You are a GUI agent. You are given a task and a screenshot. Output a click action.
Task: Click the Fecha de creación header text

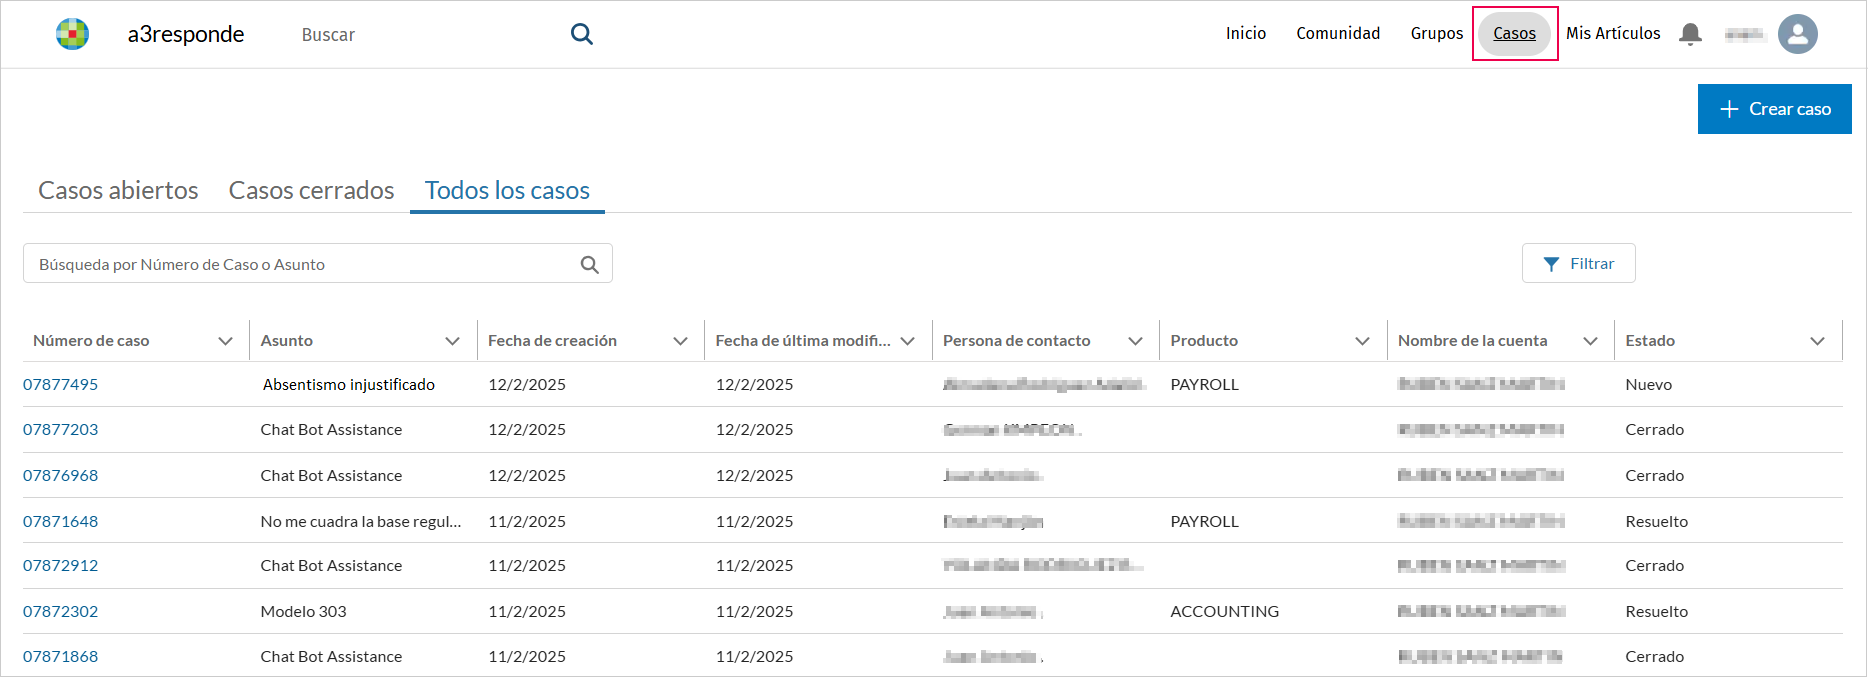click(552, 341)
